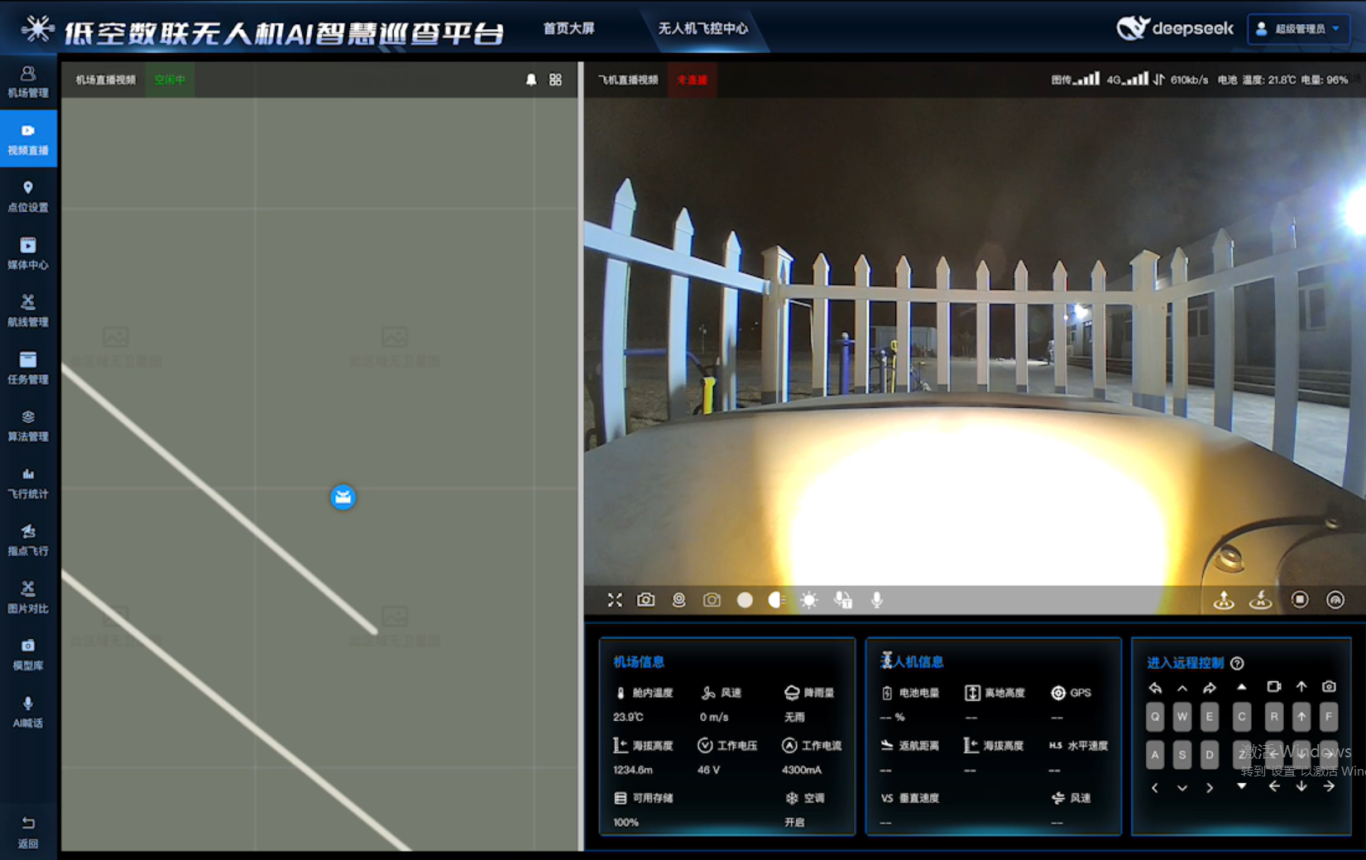The image size is (1366, 860).
Task: Click the round stop button on video toolbar
Action: pos(1299,600)
